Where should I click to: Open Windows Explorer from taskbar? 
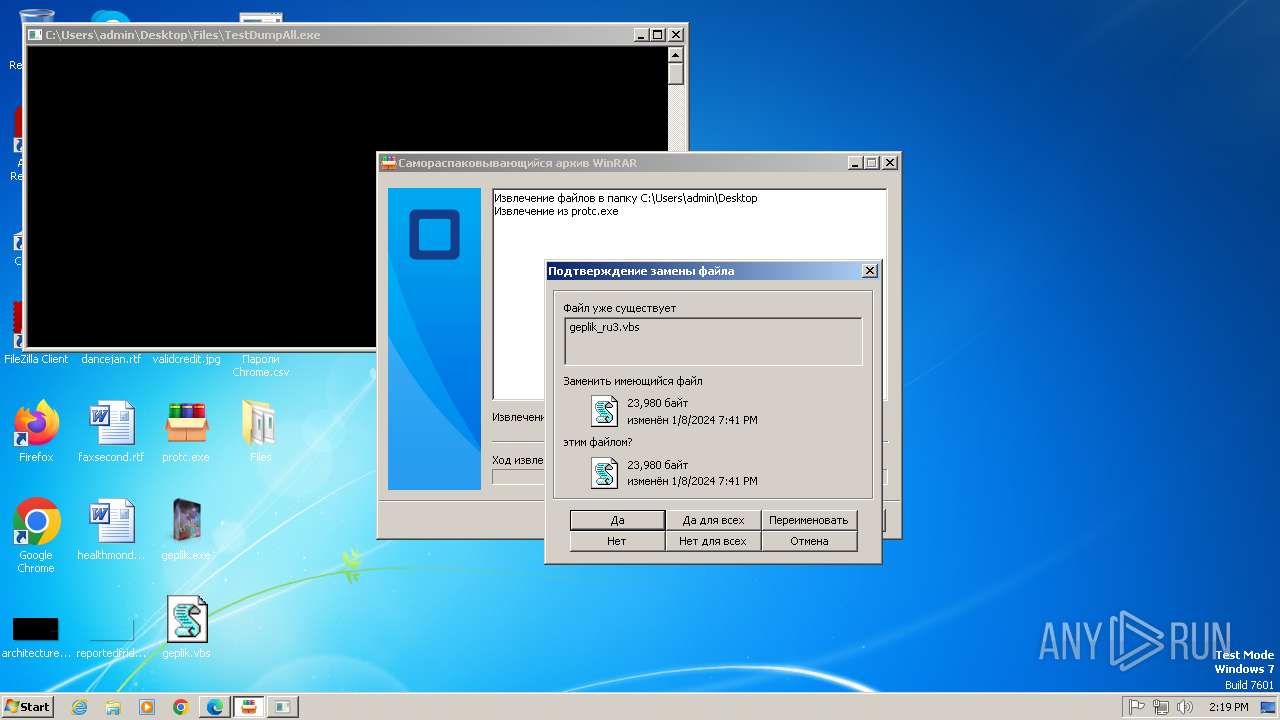[x=113, y=707]
